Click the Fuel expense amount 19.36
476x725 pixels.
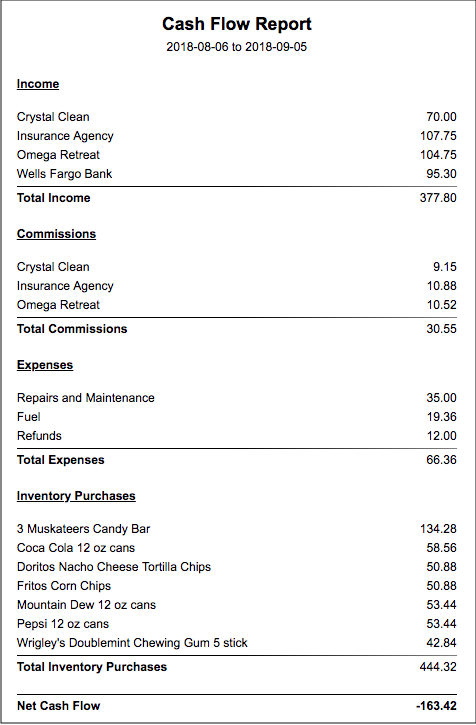441,417
